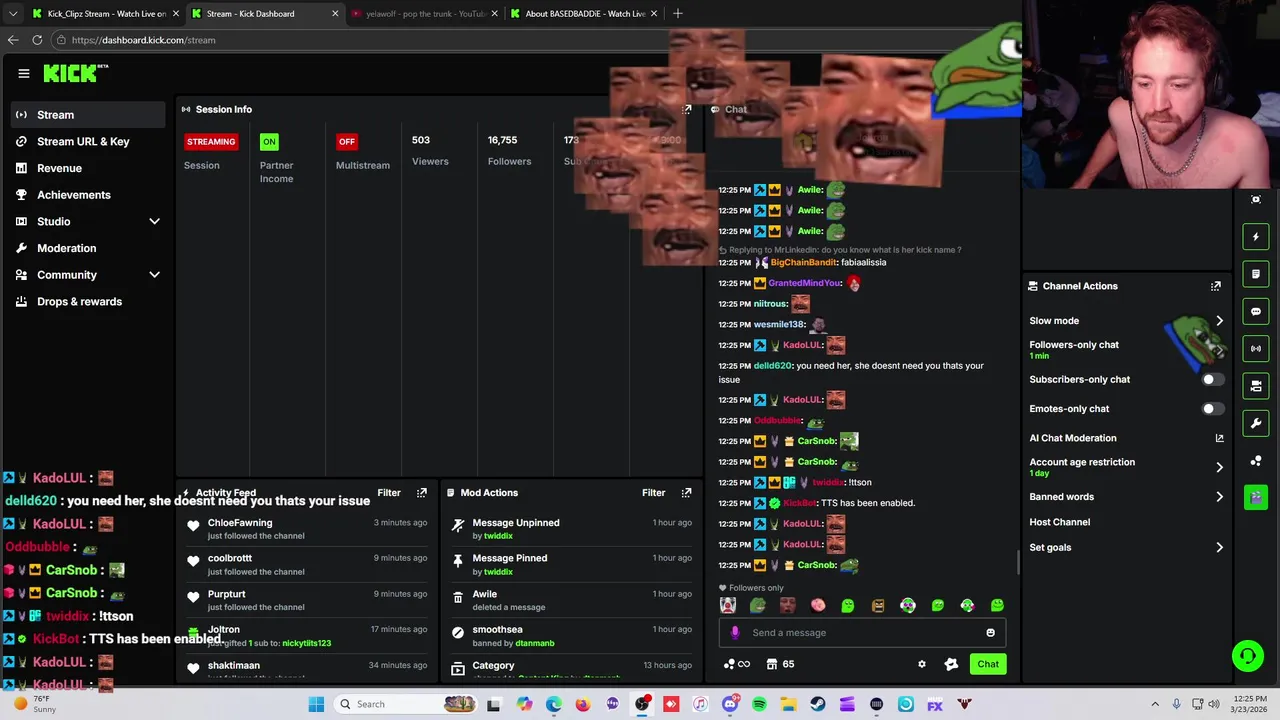1280x720 pixels.
Task: Open Spotify from the taskbar
Action: pos(759,704)
